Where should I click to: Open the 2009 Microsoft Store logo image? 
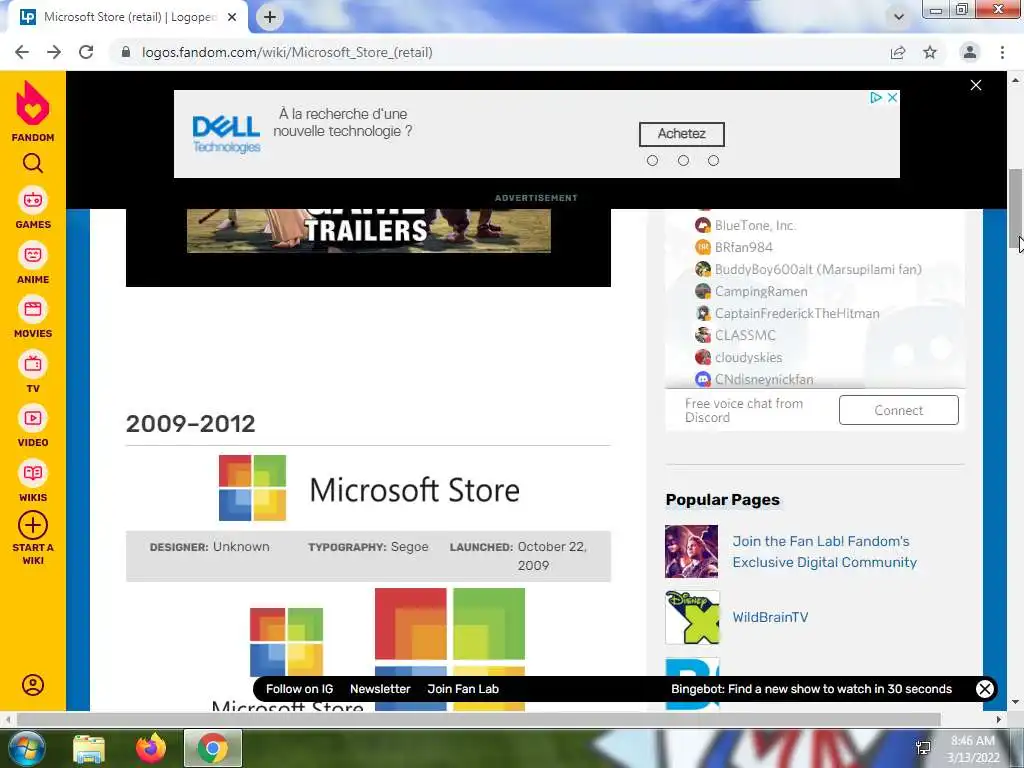pos(369,488)
